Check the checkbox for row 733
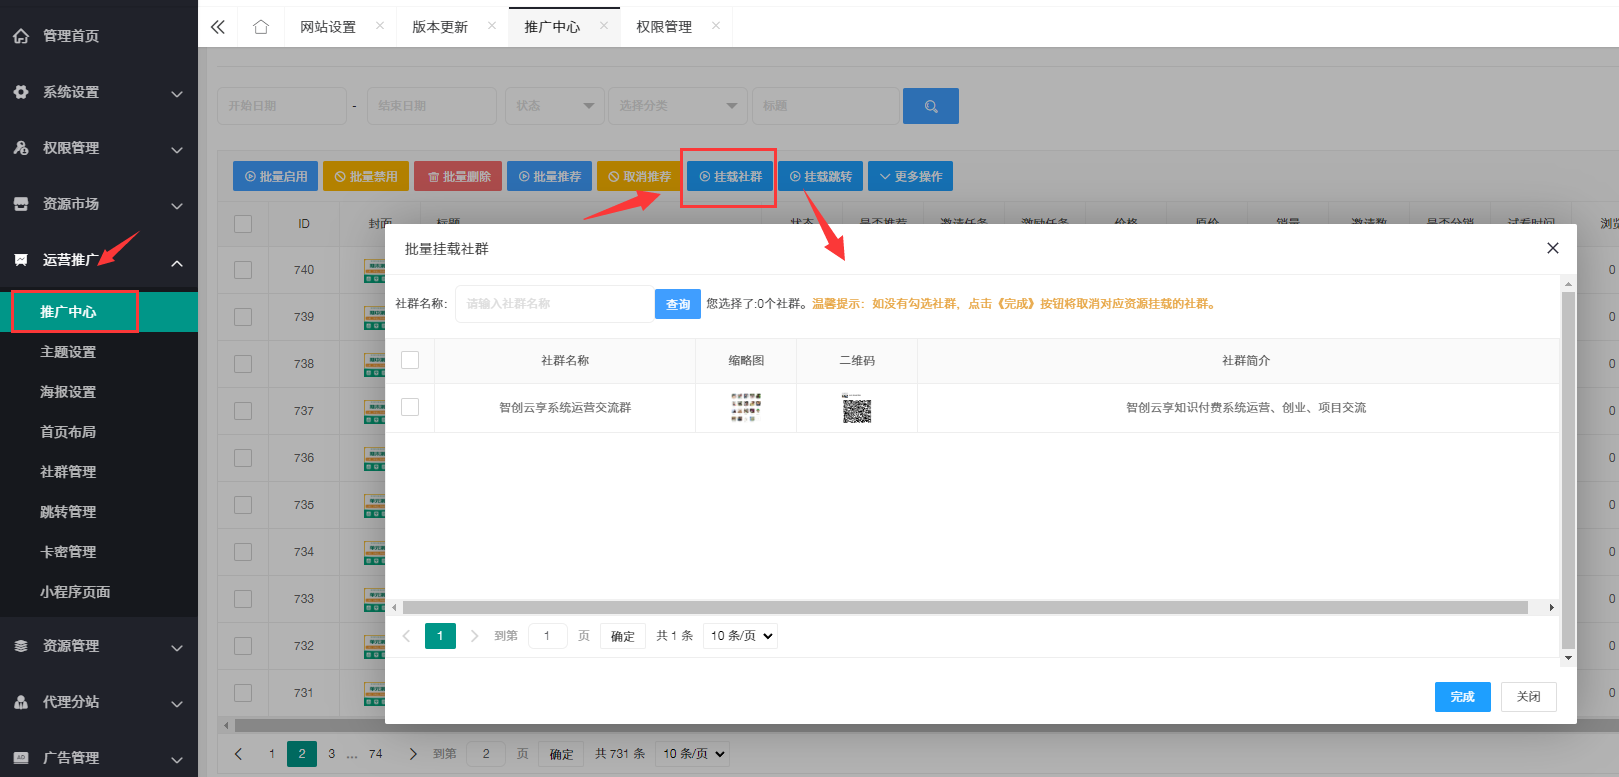Viewport: 1619px width, 777px height. tap(243, 599)
